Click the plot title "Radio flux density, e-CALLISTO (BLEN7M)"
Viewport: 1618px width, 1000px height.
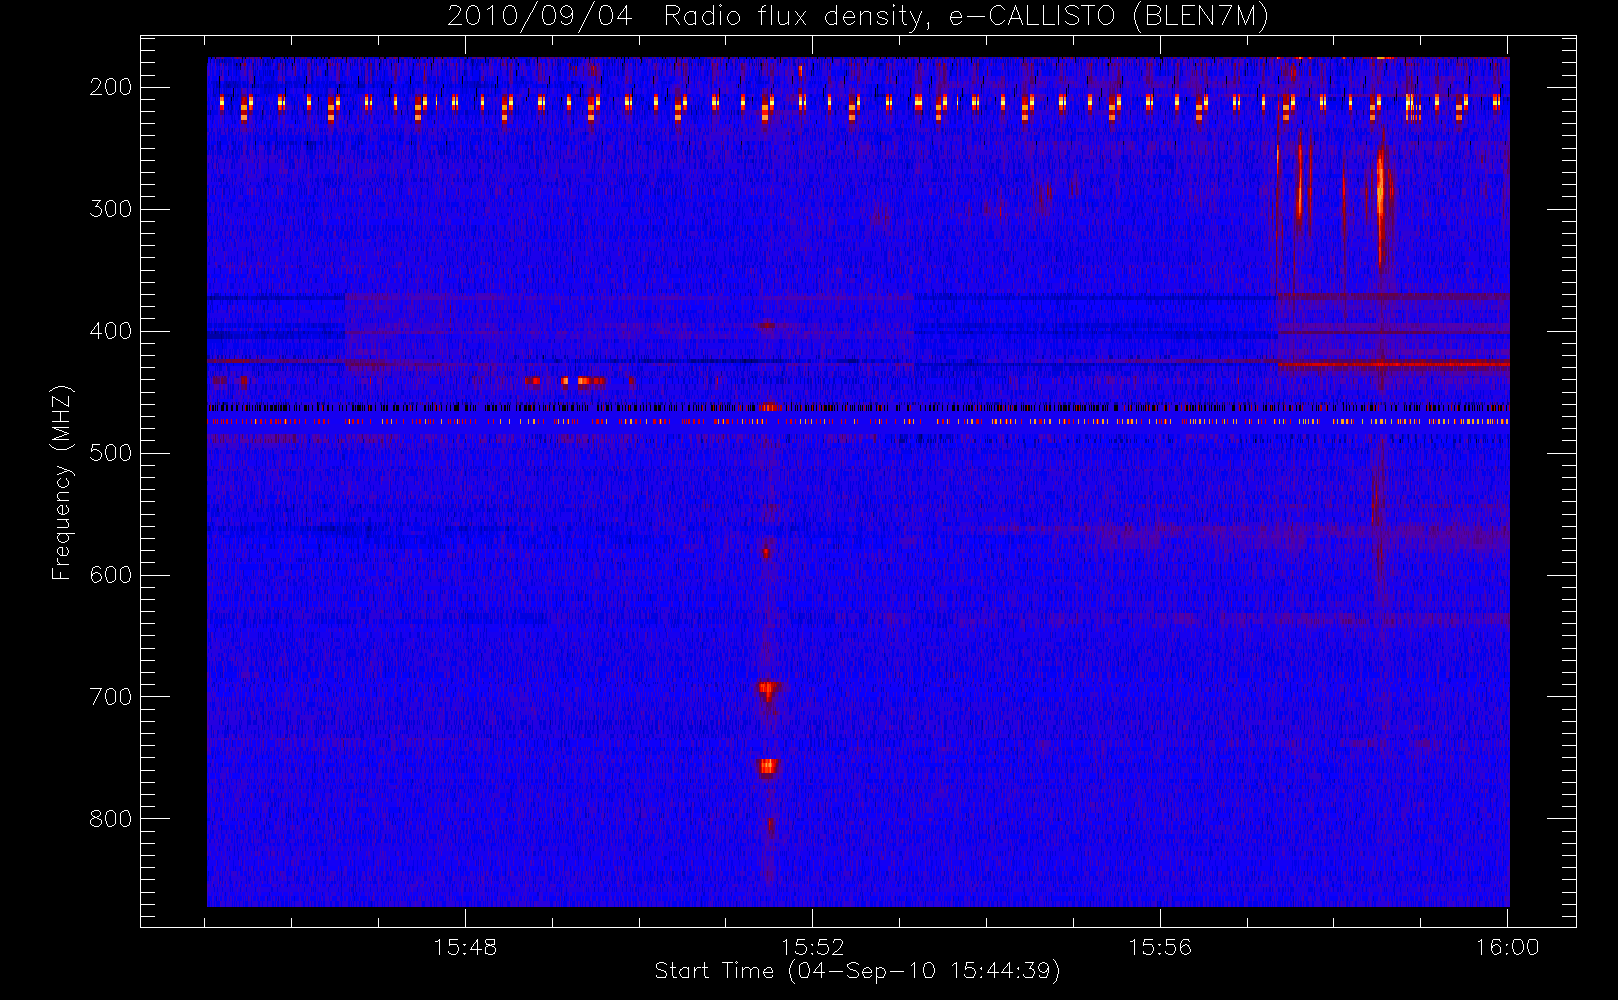[x=966, y=16]
